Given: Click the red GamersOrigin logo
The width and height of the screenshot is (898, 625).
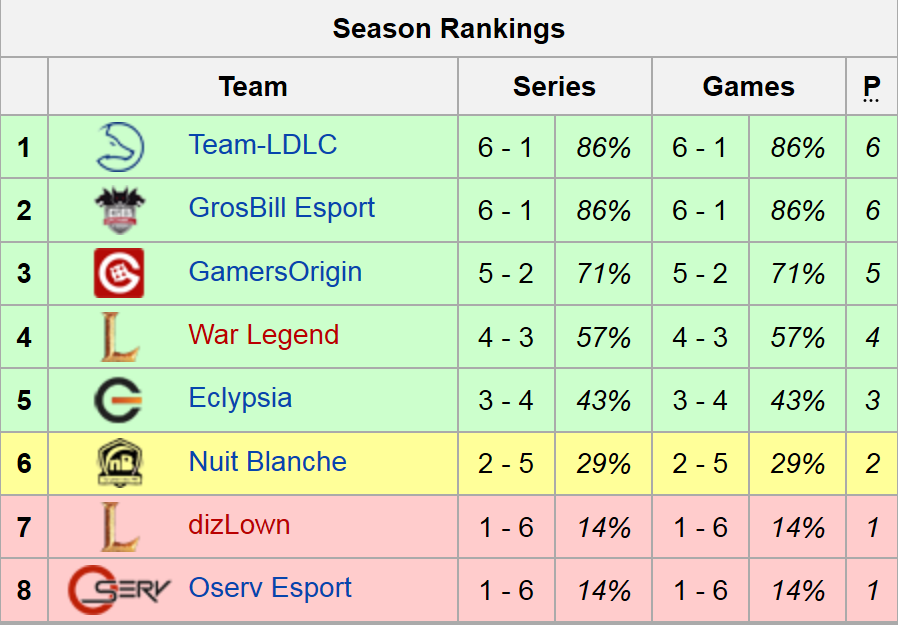Looking at the screenshot, I should click(x=119, y=273).
